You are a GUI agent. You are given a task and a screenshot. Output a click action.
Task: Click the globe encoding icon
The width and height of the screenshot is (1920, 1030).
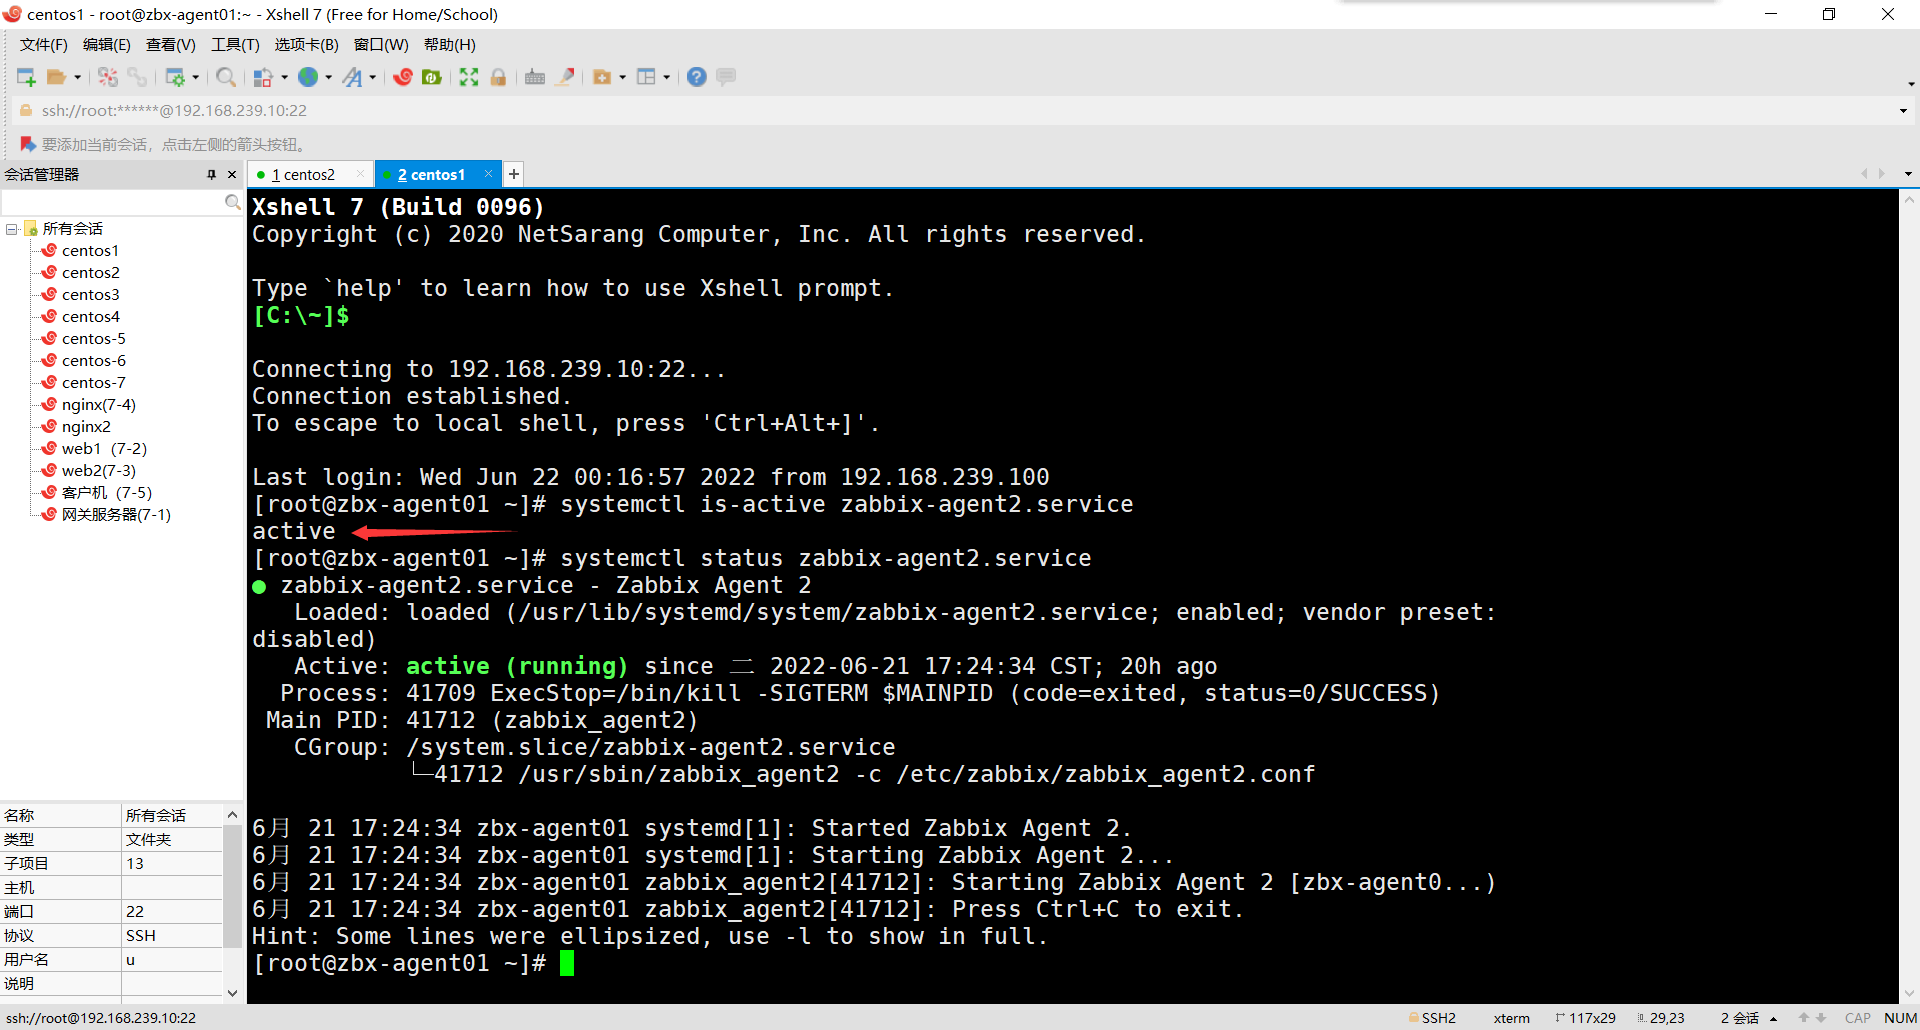point(308,77)
